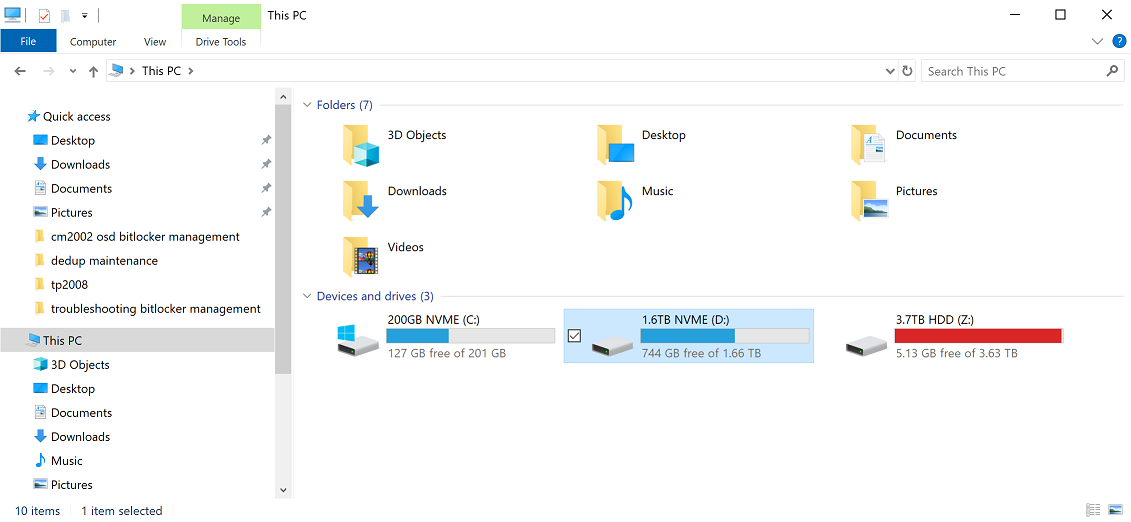Open the Recent locations dropdown arrow
This screenshot has width=1131, height=522.
coord(72,71)
